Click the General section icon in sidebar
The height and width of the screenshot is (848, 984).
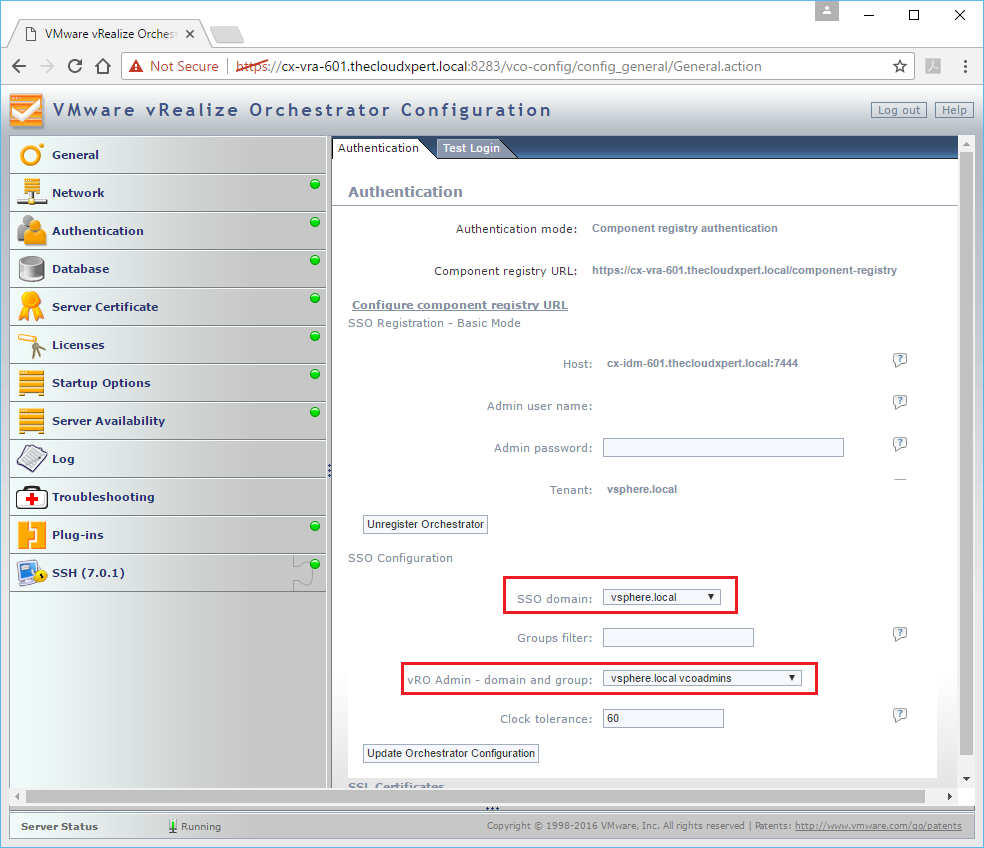[32, 155]
